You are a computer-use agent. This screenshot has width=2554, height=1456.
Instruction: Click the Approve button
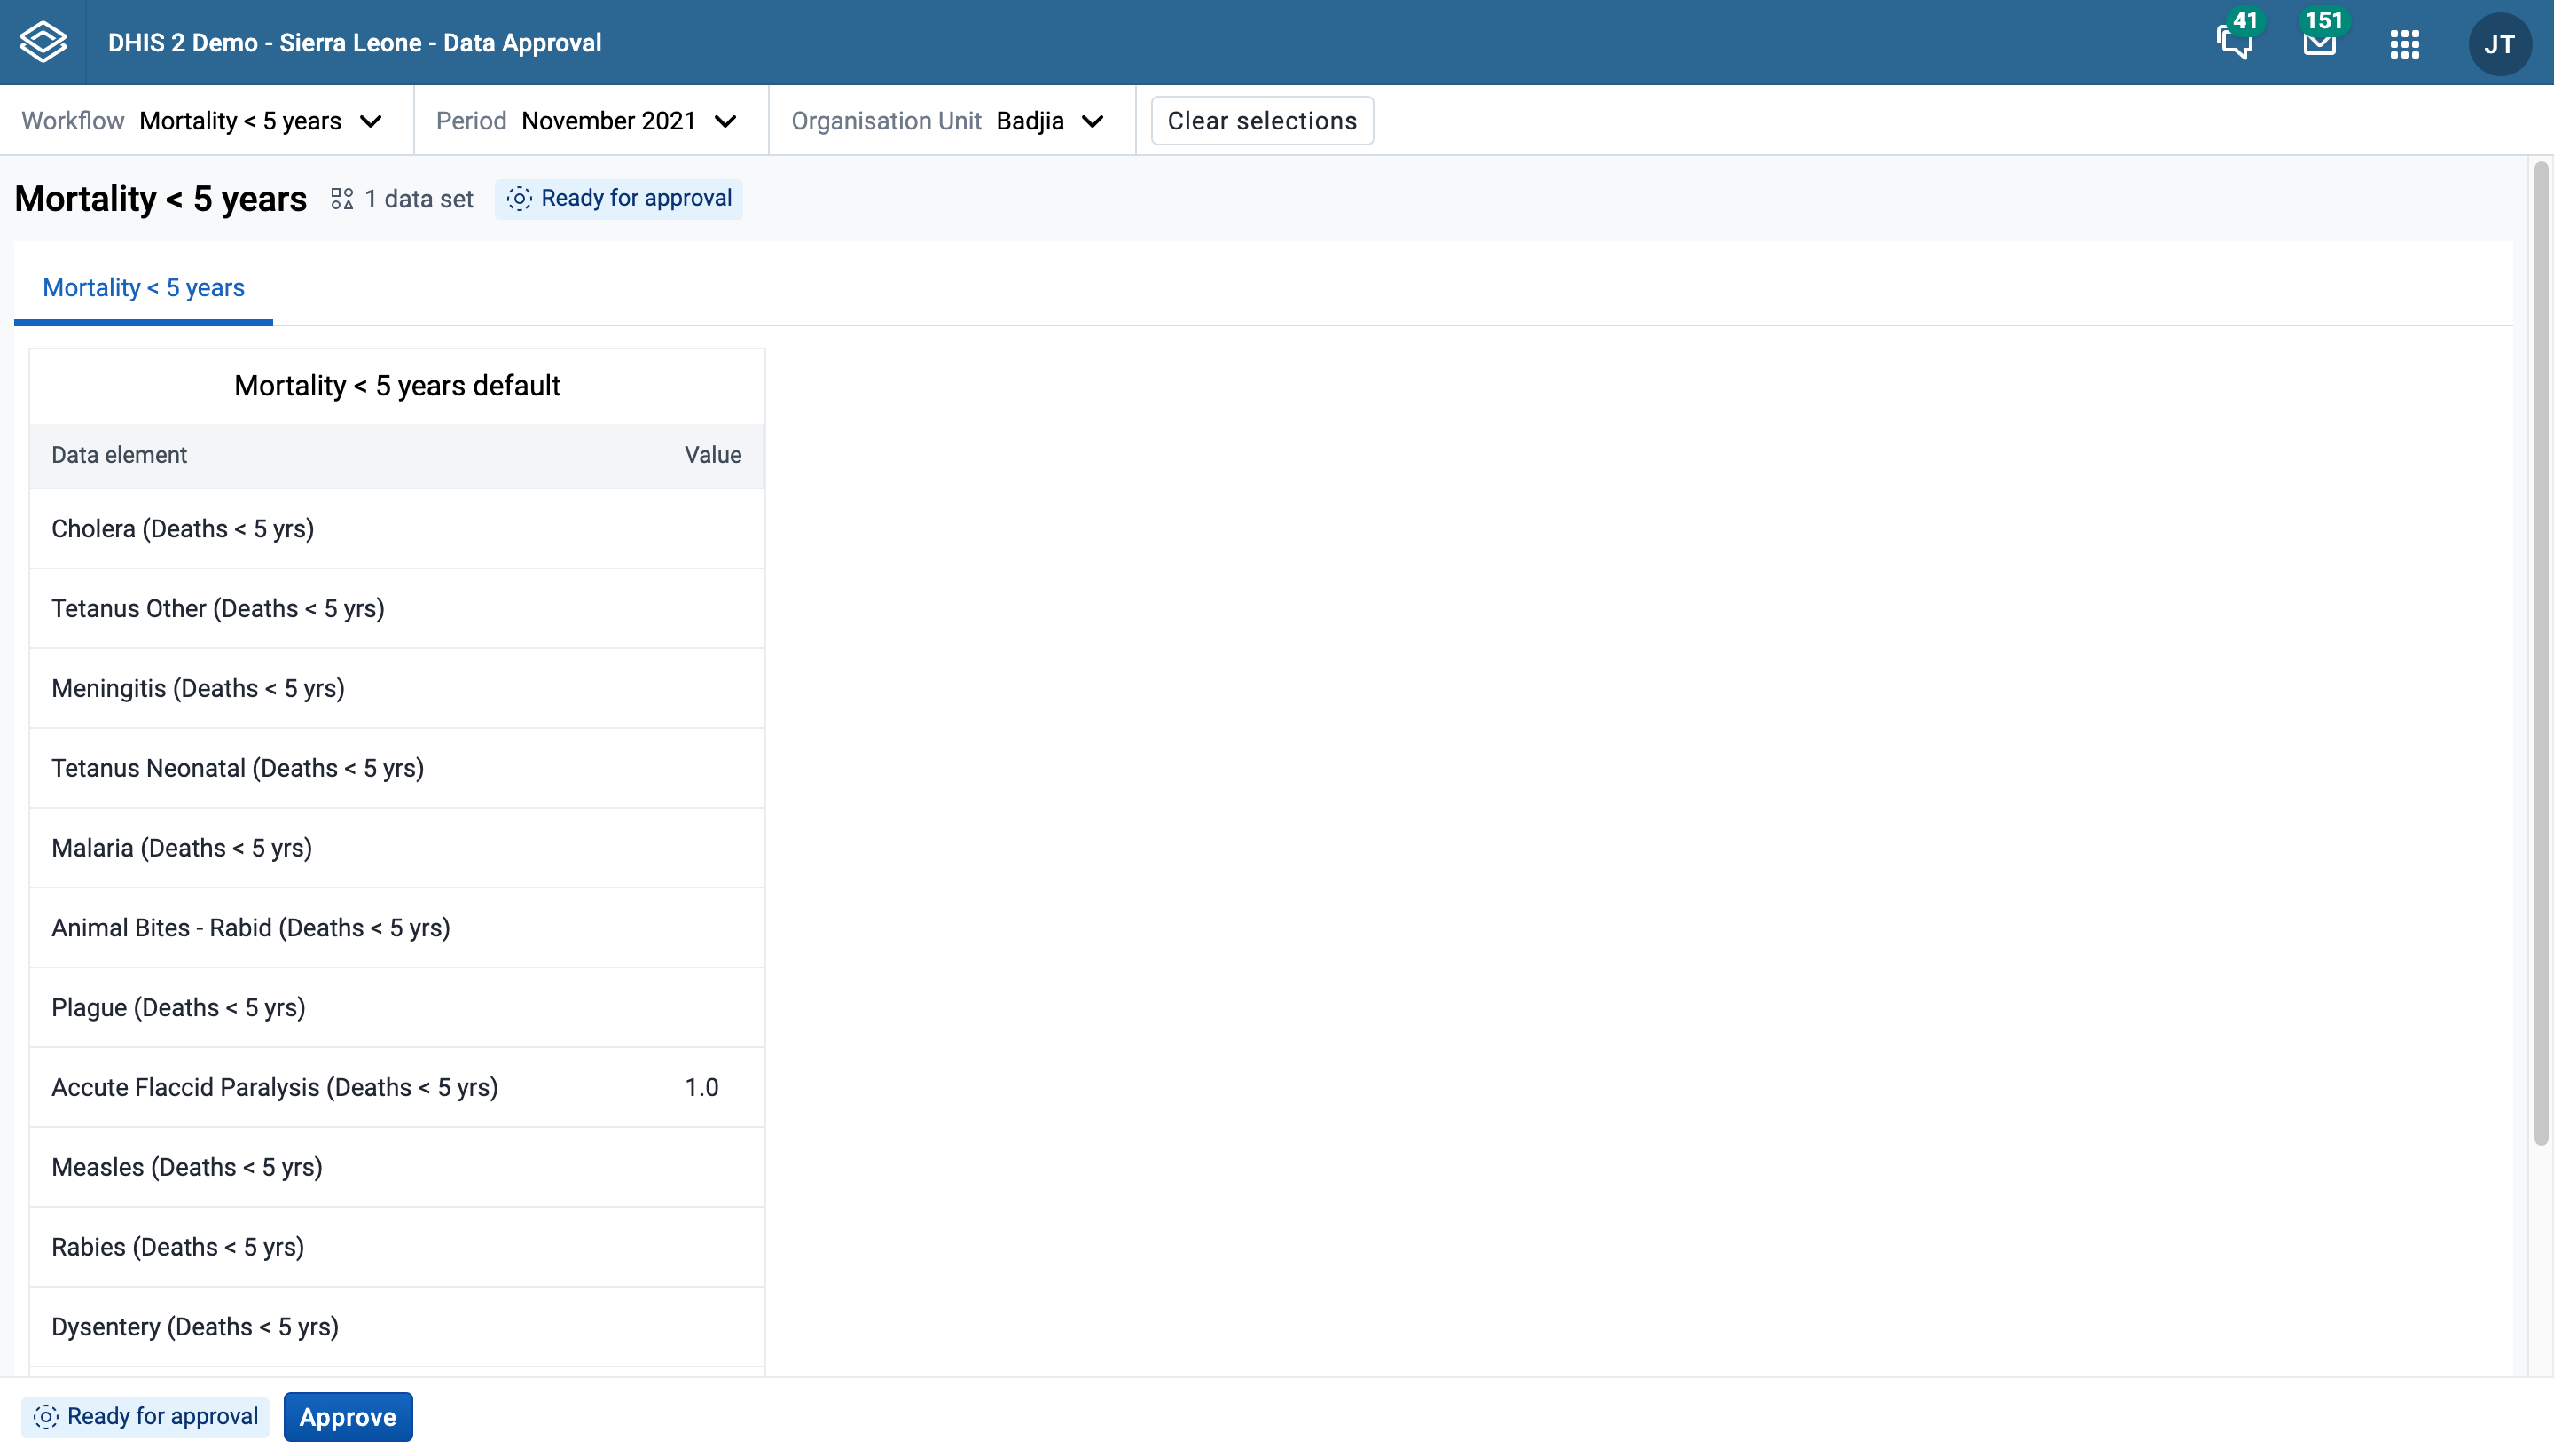[348, 1417]
